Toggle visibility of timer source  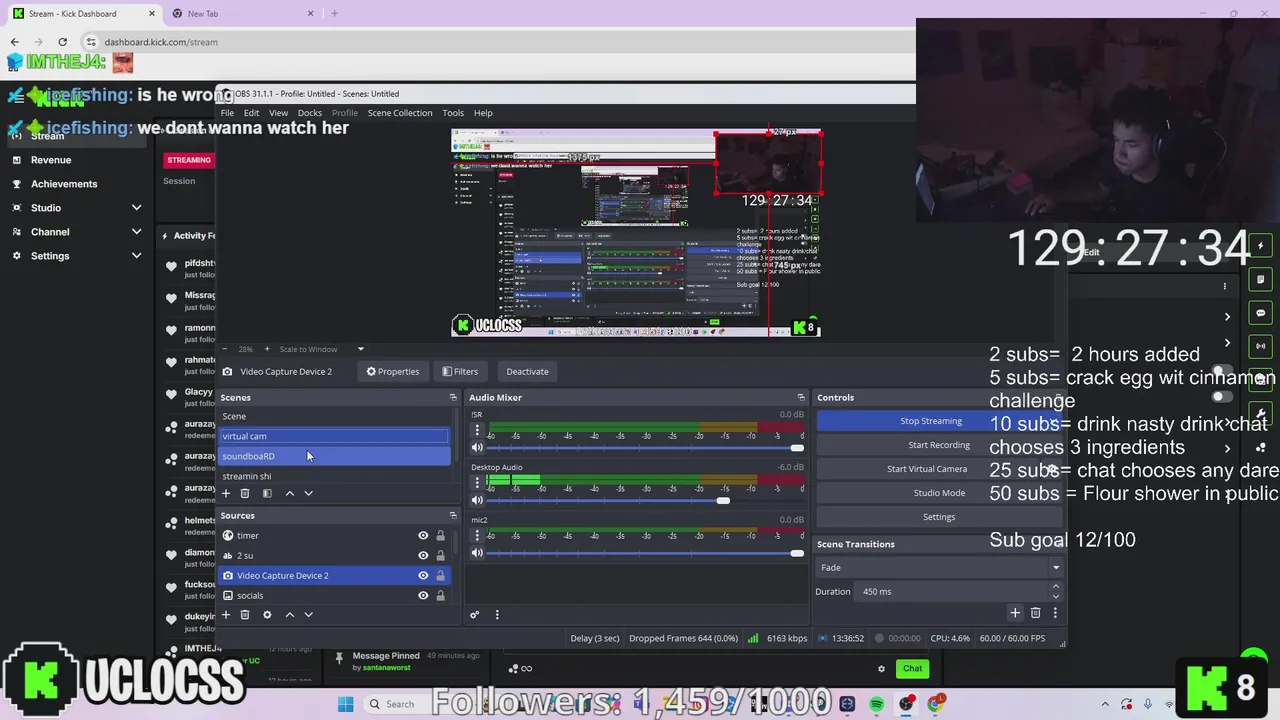tap(423, 536)
